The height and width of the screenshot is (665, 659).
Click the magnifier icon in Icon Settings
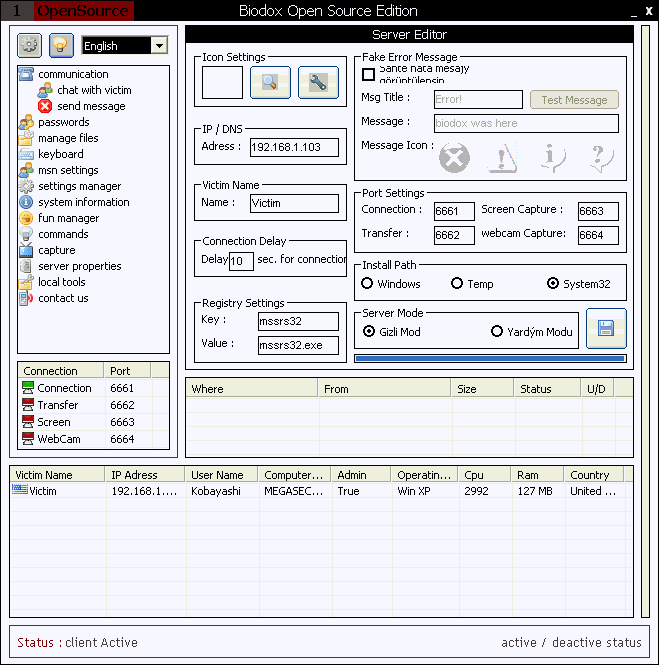click(x=270, y=83)
